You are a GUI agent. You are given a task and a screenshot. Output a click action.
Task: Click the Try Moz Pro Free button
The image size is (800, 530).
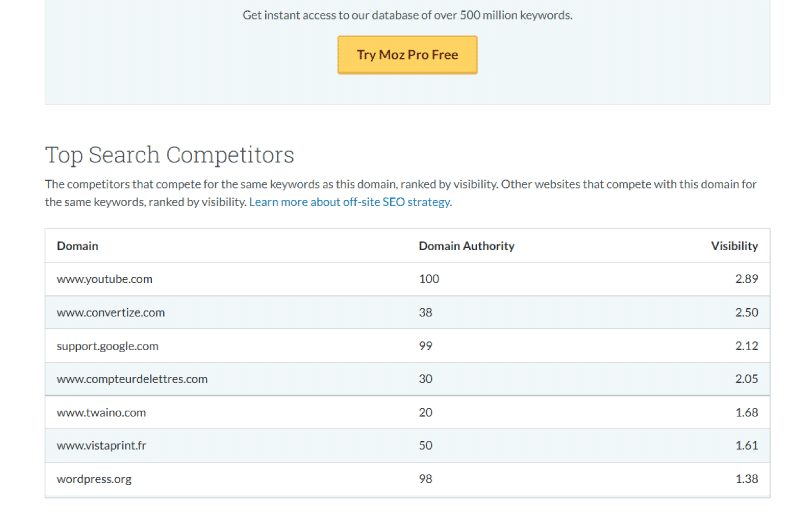(407, 55)
